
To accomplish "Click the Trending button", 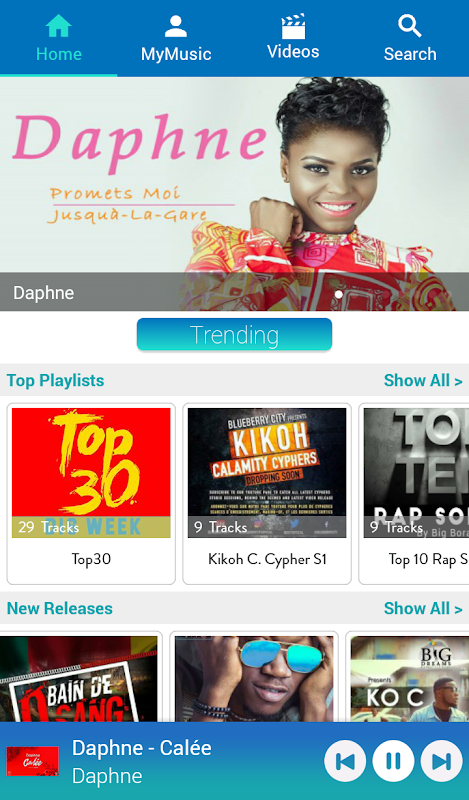I will [234, 335].
